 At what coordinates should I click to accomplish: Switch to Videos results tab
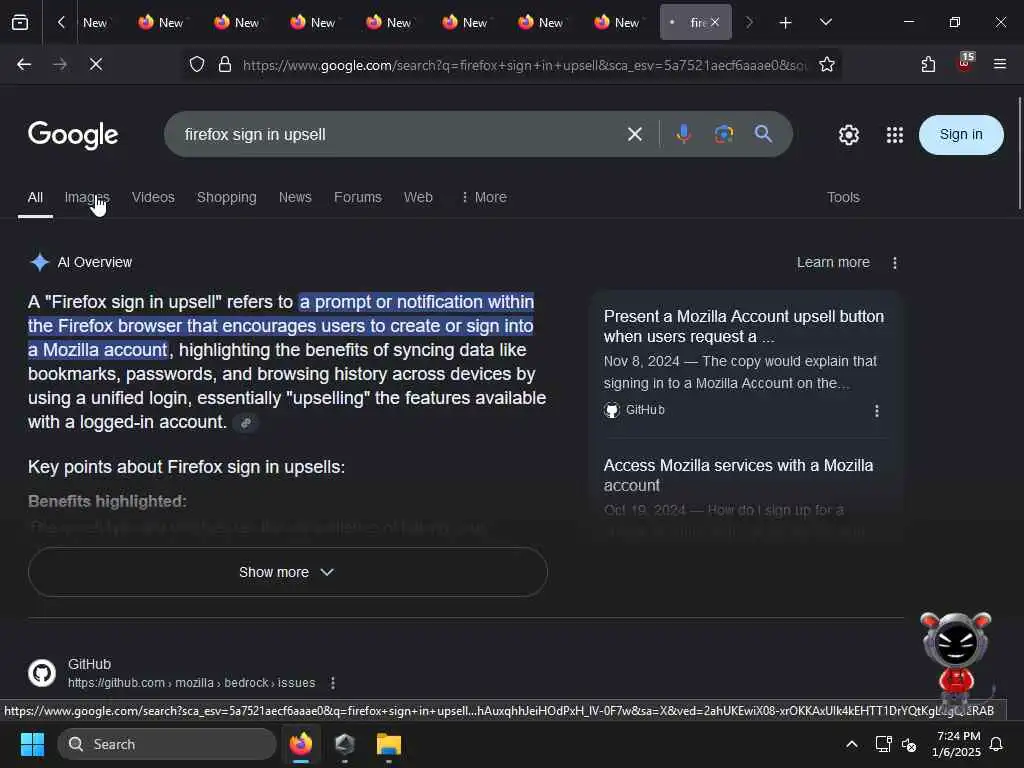tap(153, 197)
